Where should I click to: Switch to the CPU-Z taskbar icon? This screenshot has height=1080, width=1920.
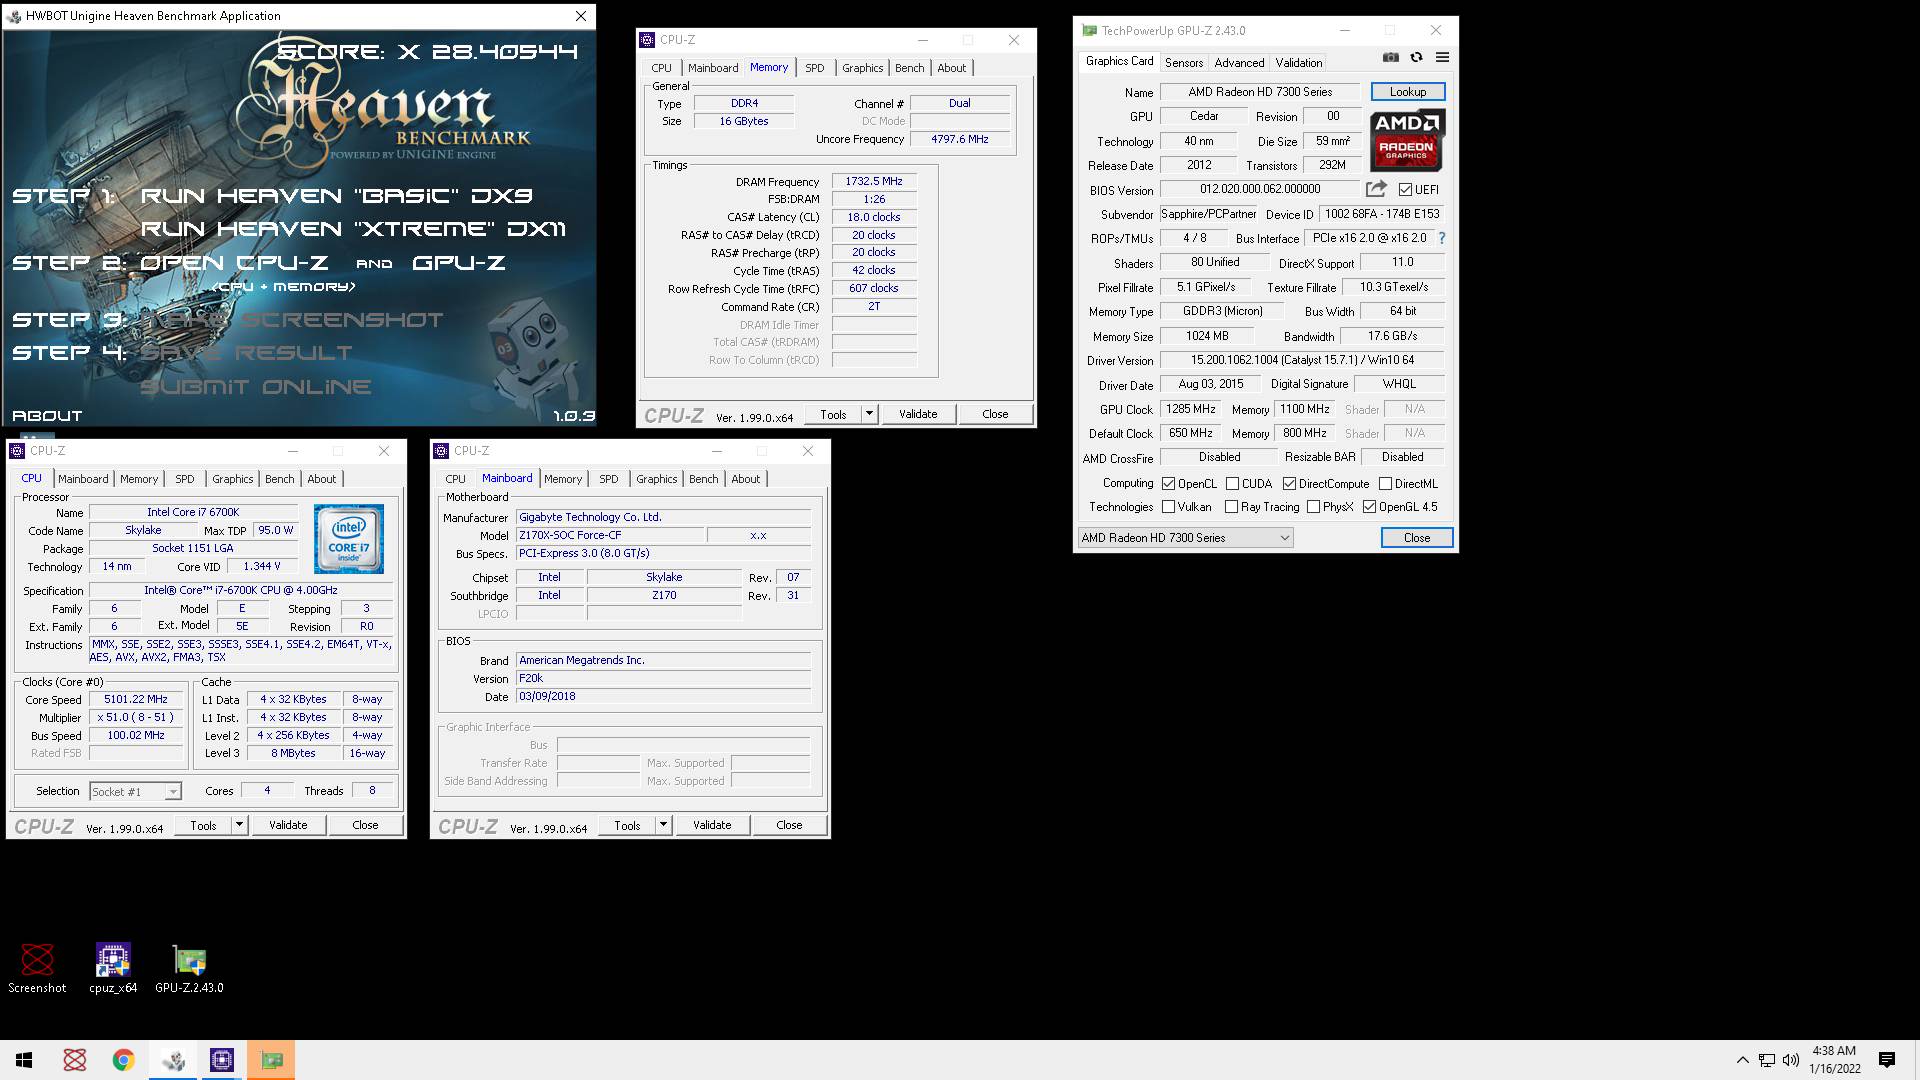coord(222,1060)
